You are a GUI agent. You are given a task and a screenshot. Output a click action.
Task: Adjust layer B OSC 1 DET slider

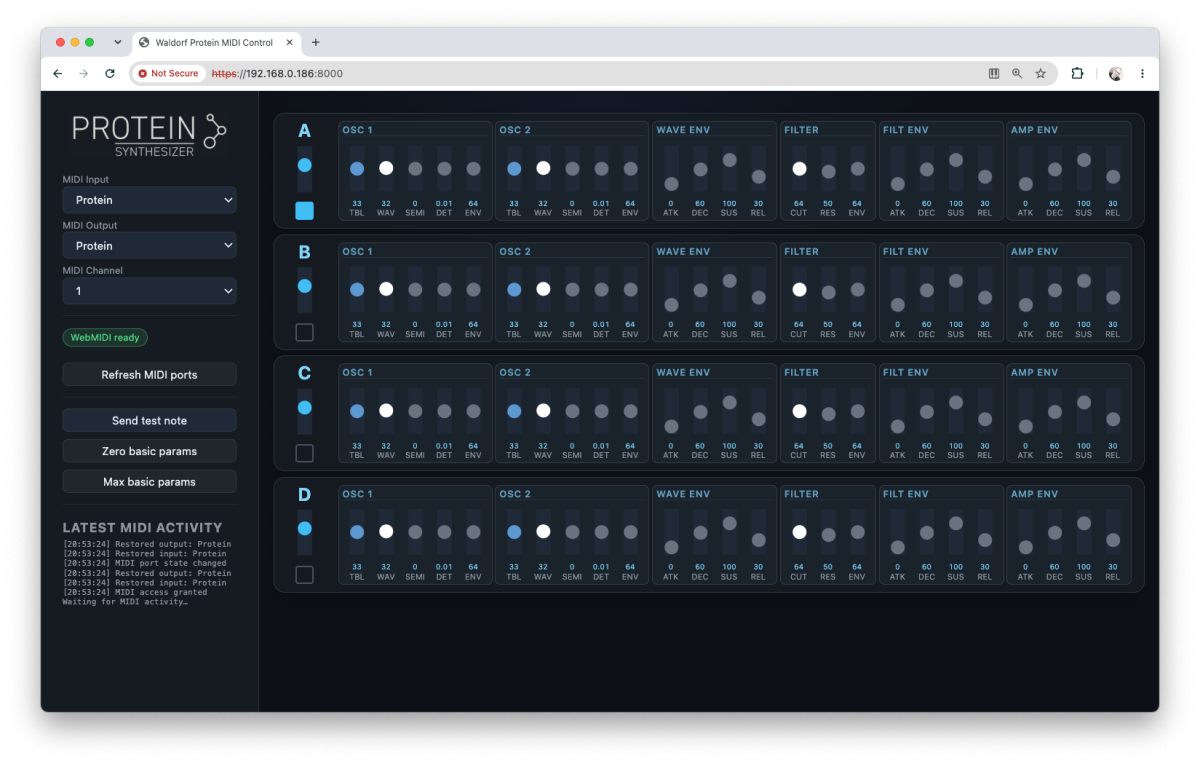pyautogui.click(x=444, y=290)
